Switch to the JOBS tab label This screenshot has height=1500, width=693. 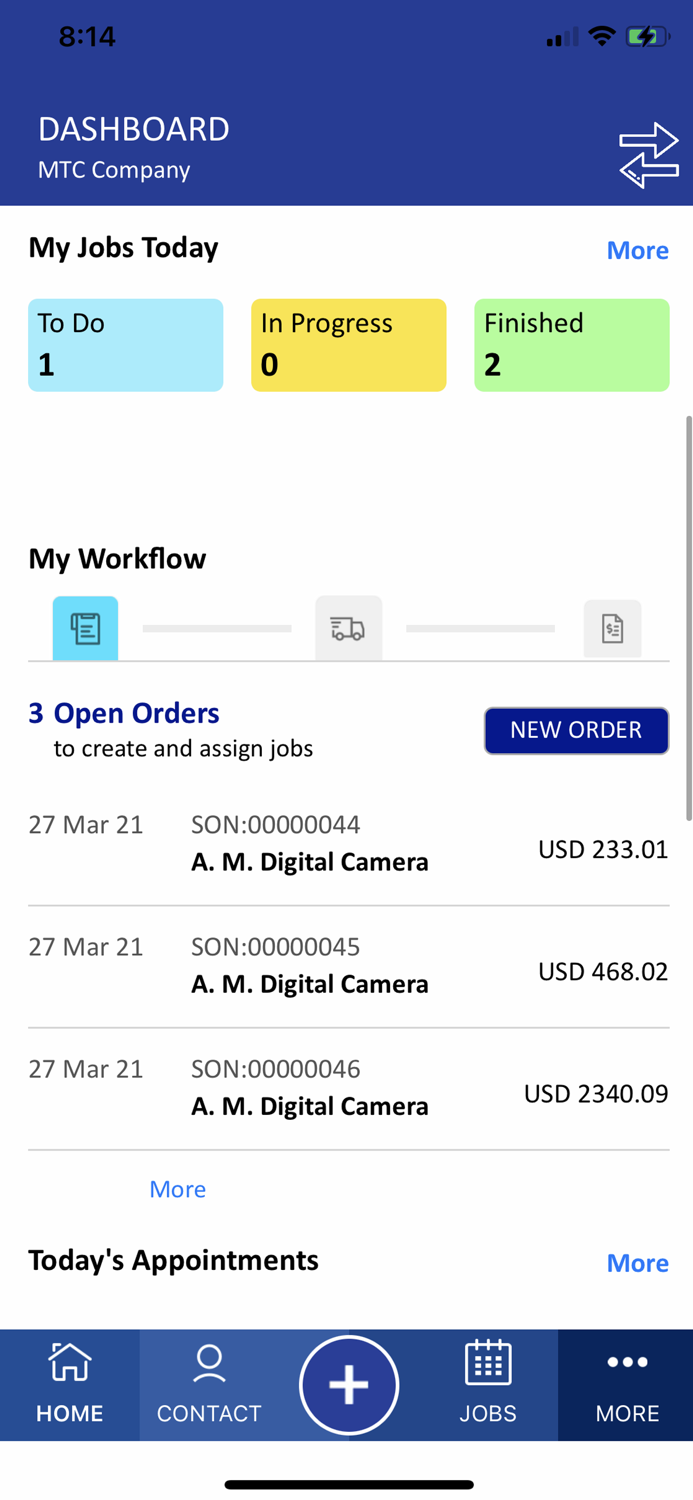(x=488, y=1413)
